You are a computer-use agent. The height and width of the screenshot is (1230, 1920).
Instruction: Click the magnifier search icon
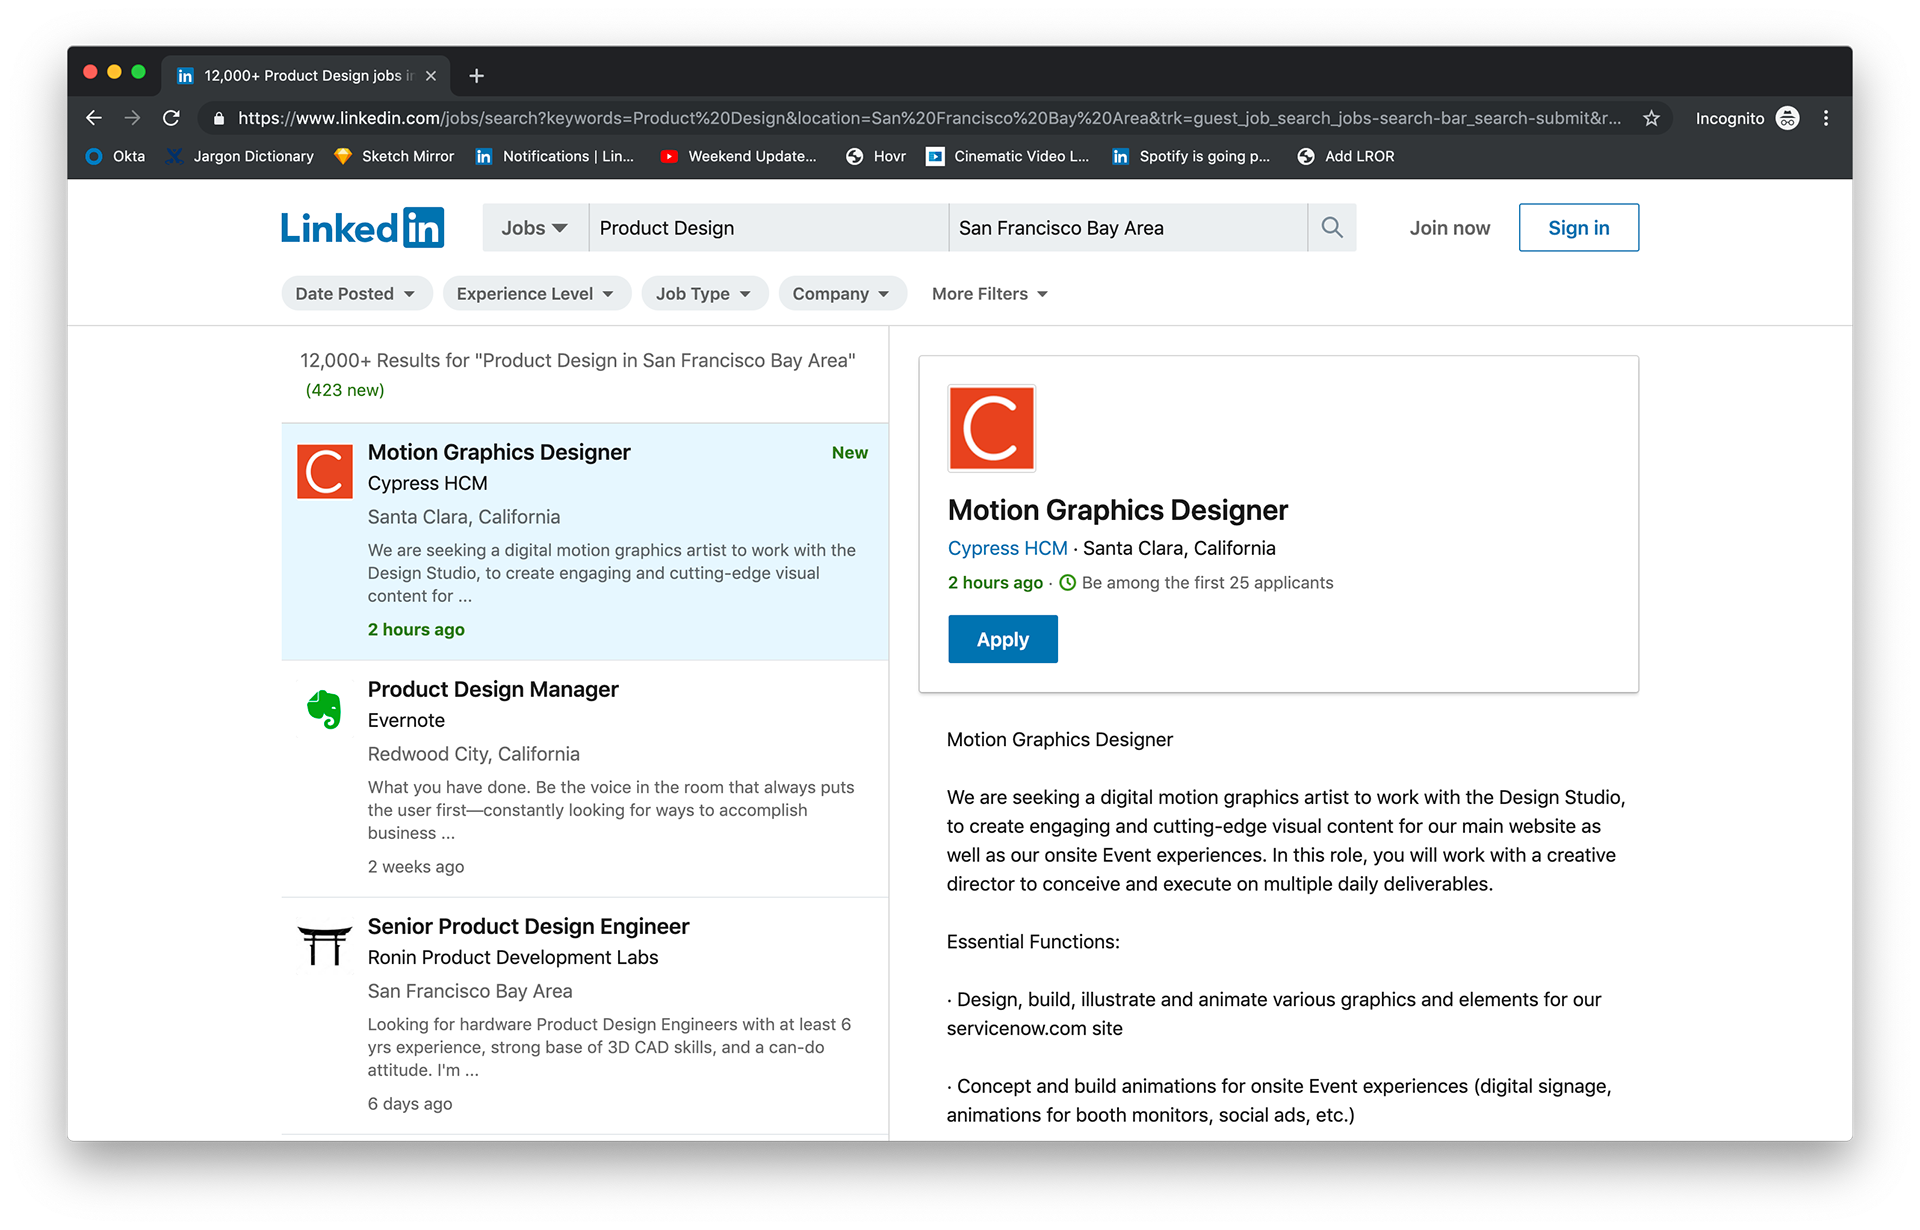tap(1331, 228)
